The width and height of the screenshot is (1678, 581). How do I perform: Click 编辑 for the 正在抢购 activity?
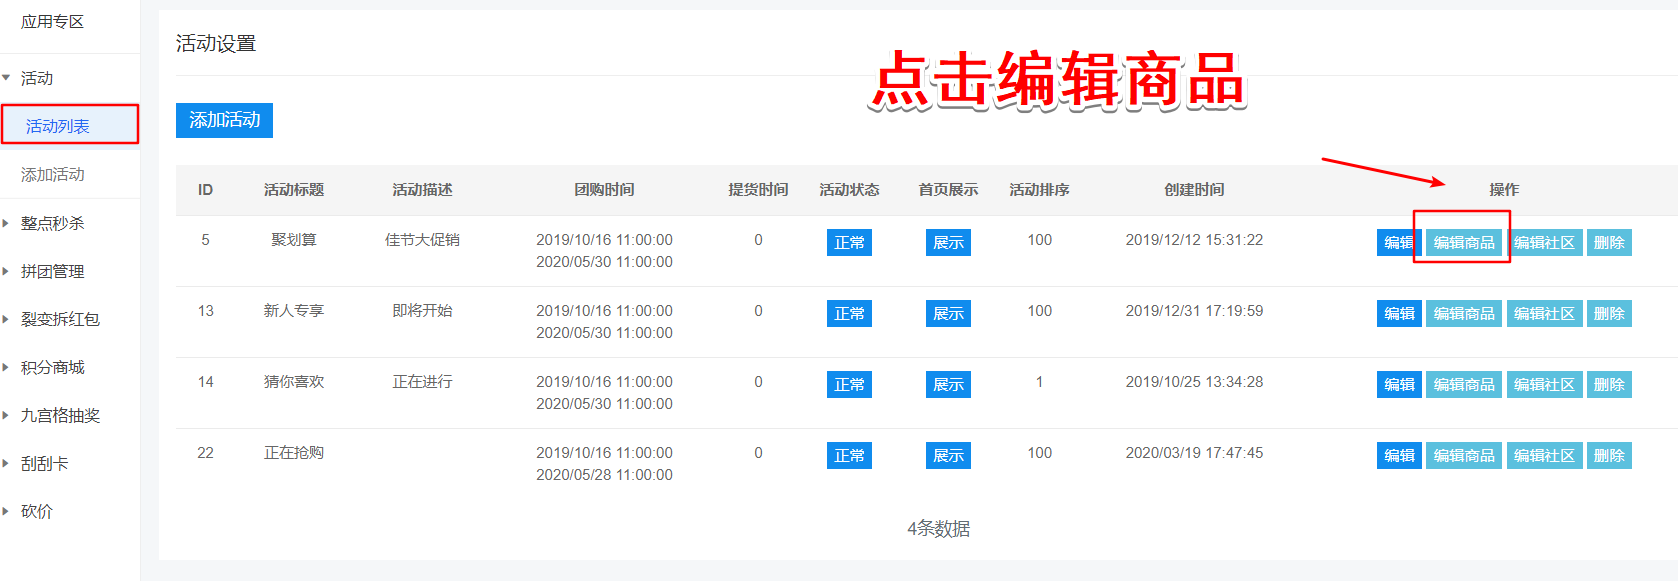[x=1399, y=456]
